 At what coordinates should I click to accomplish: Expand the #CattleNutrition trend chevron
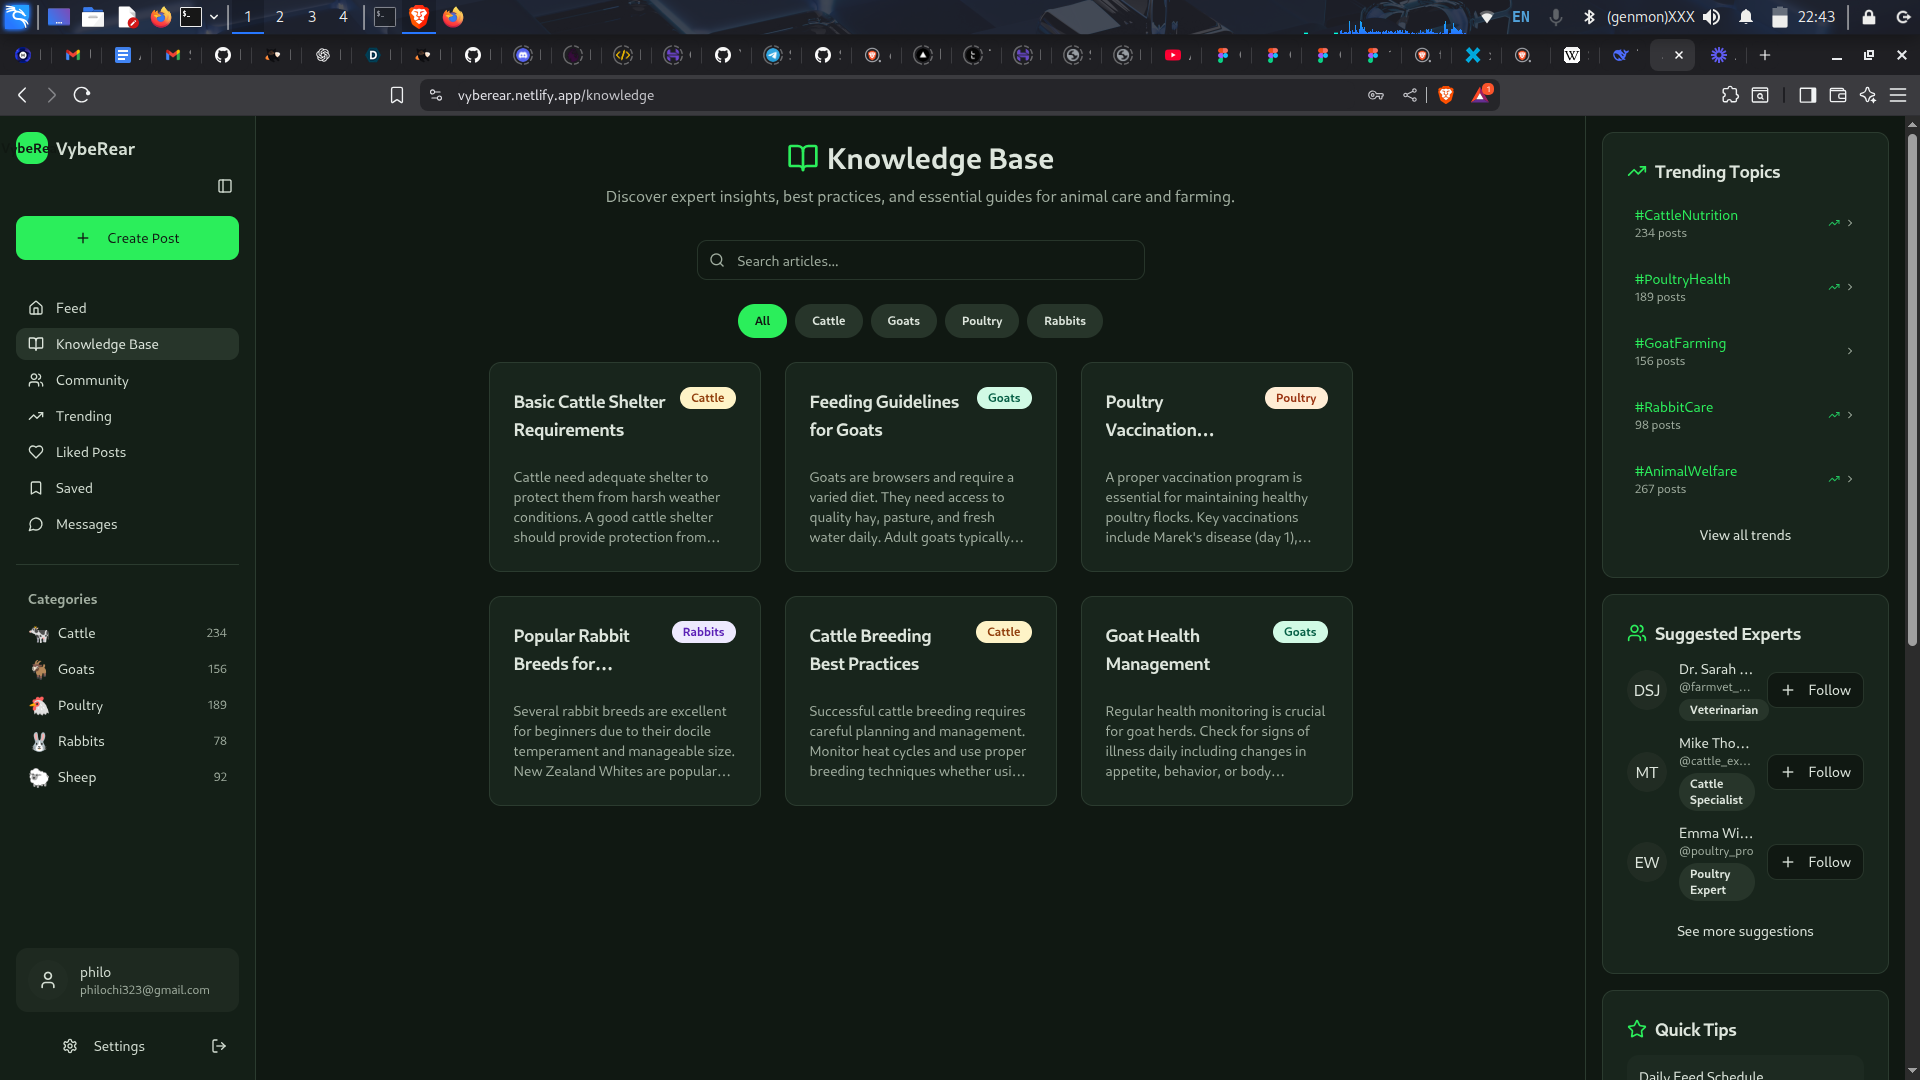[x=1850, y=223]
